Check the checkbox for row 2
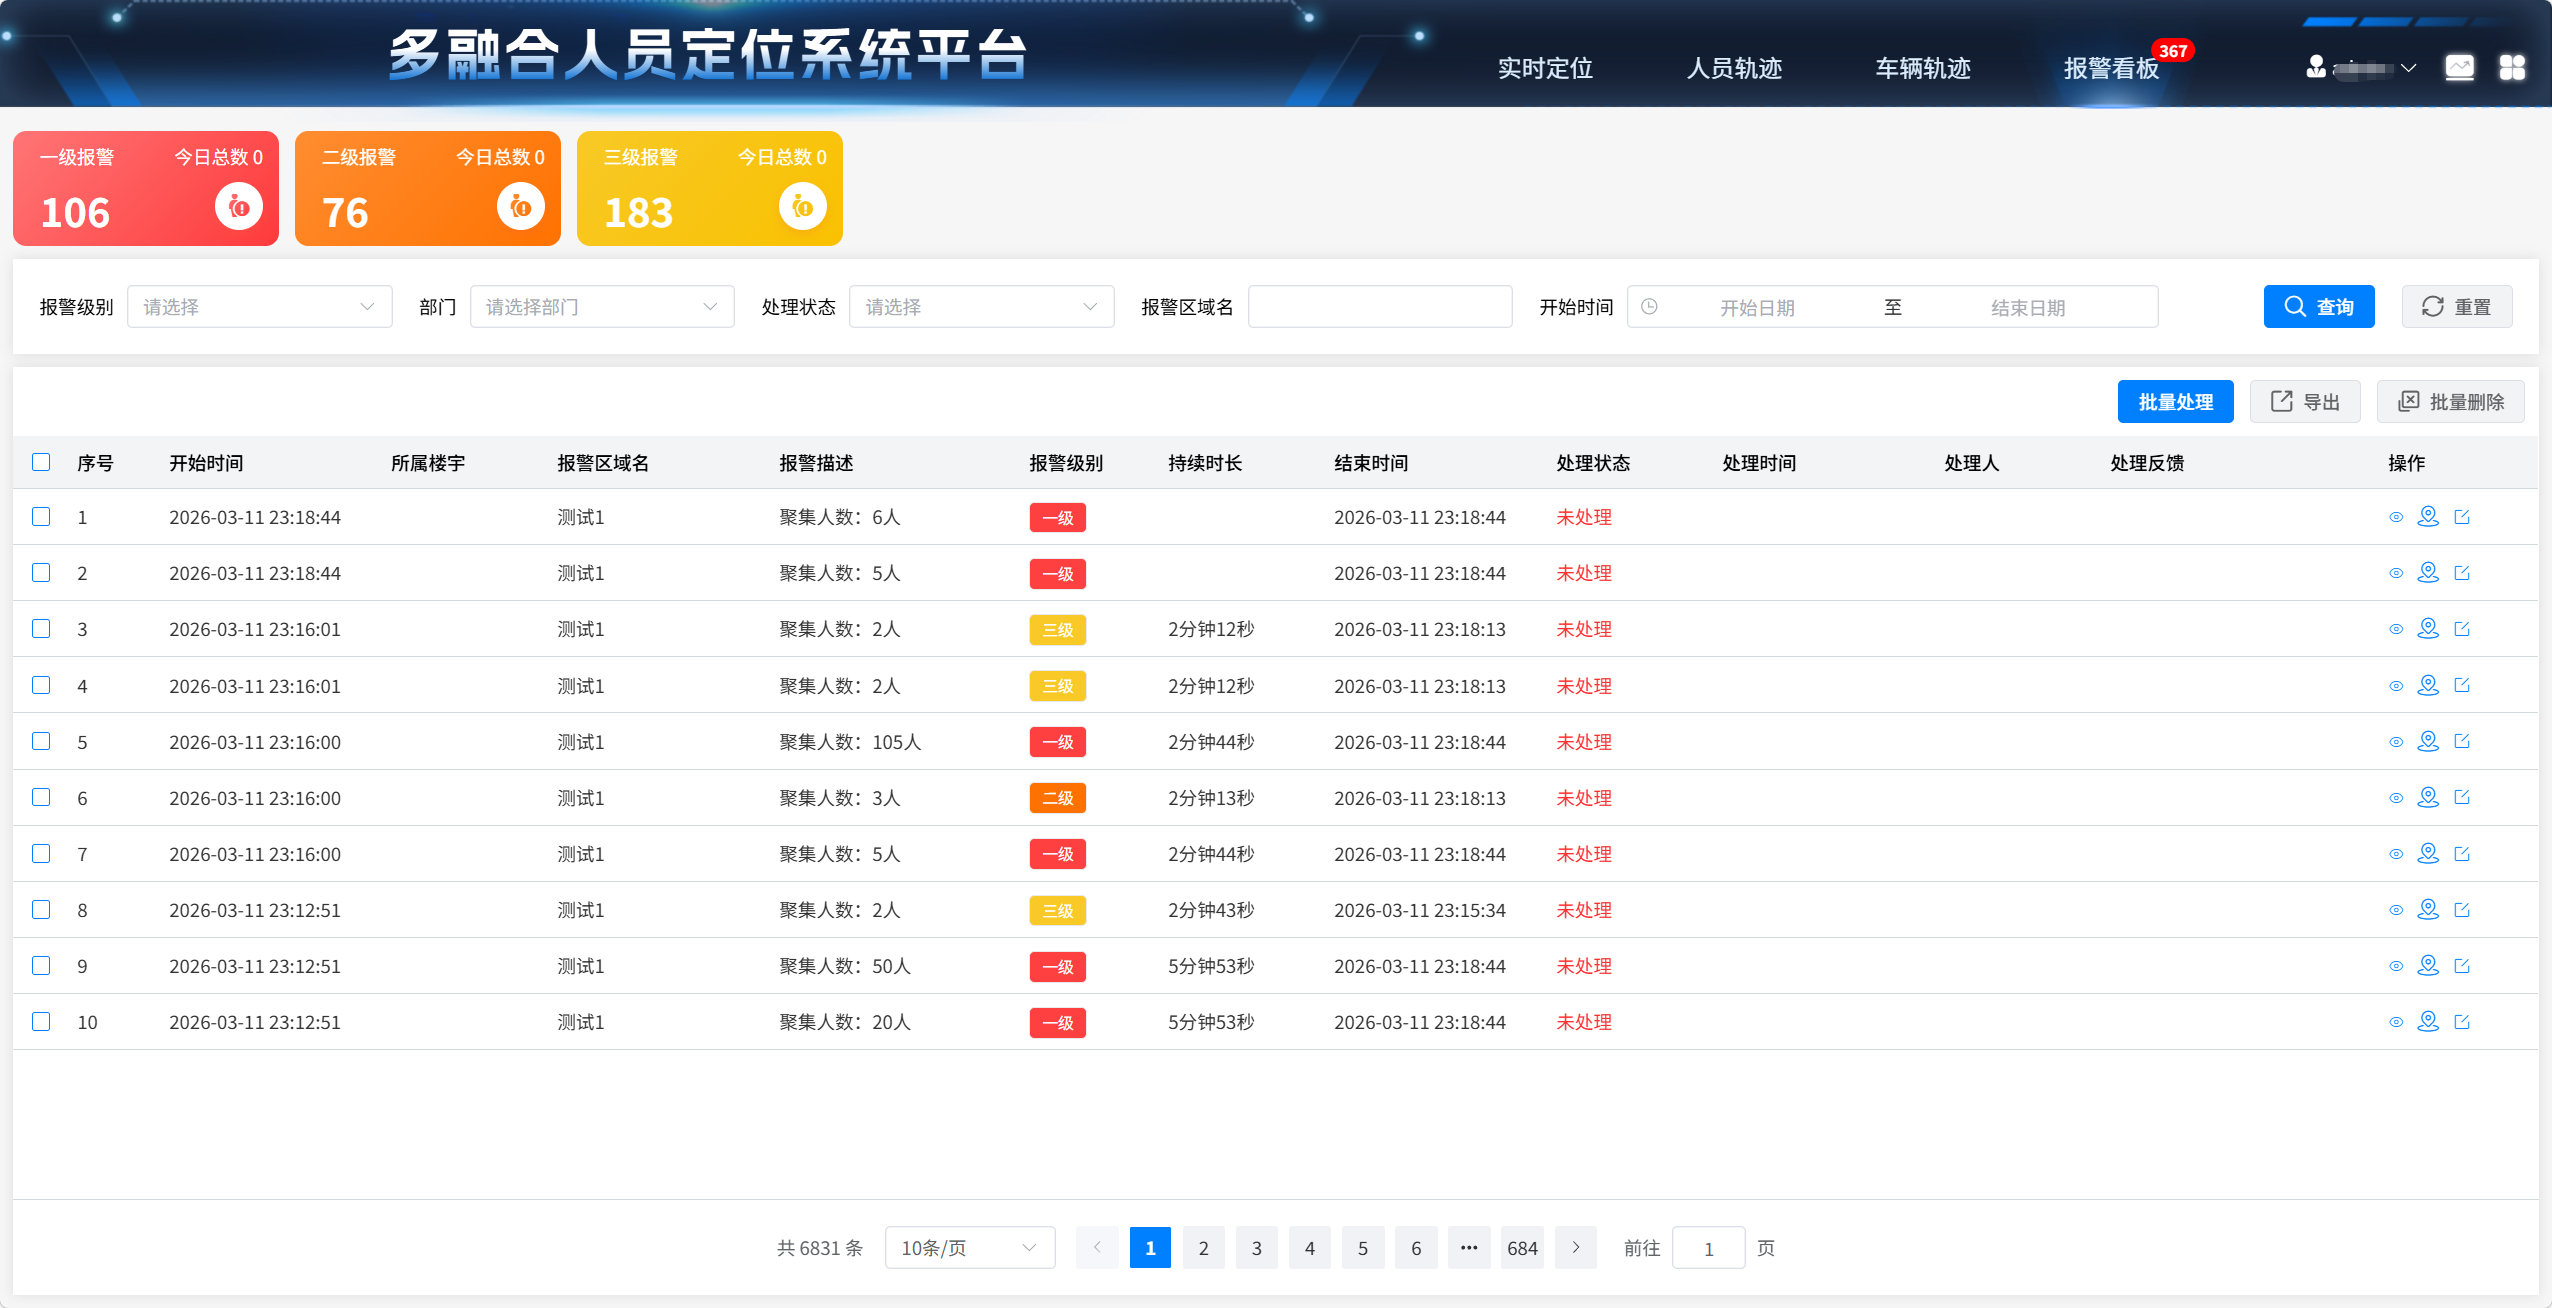 (x=41, y=573)
